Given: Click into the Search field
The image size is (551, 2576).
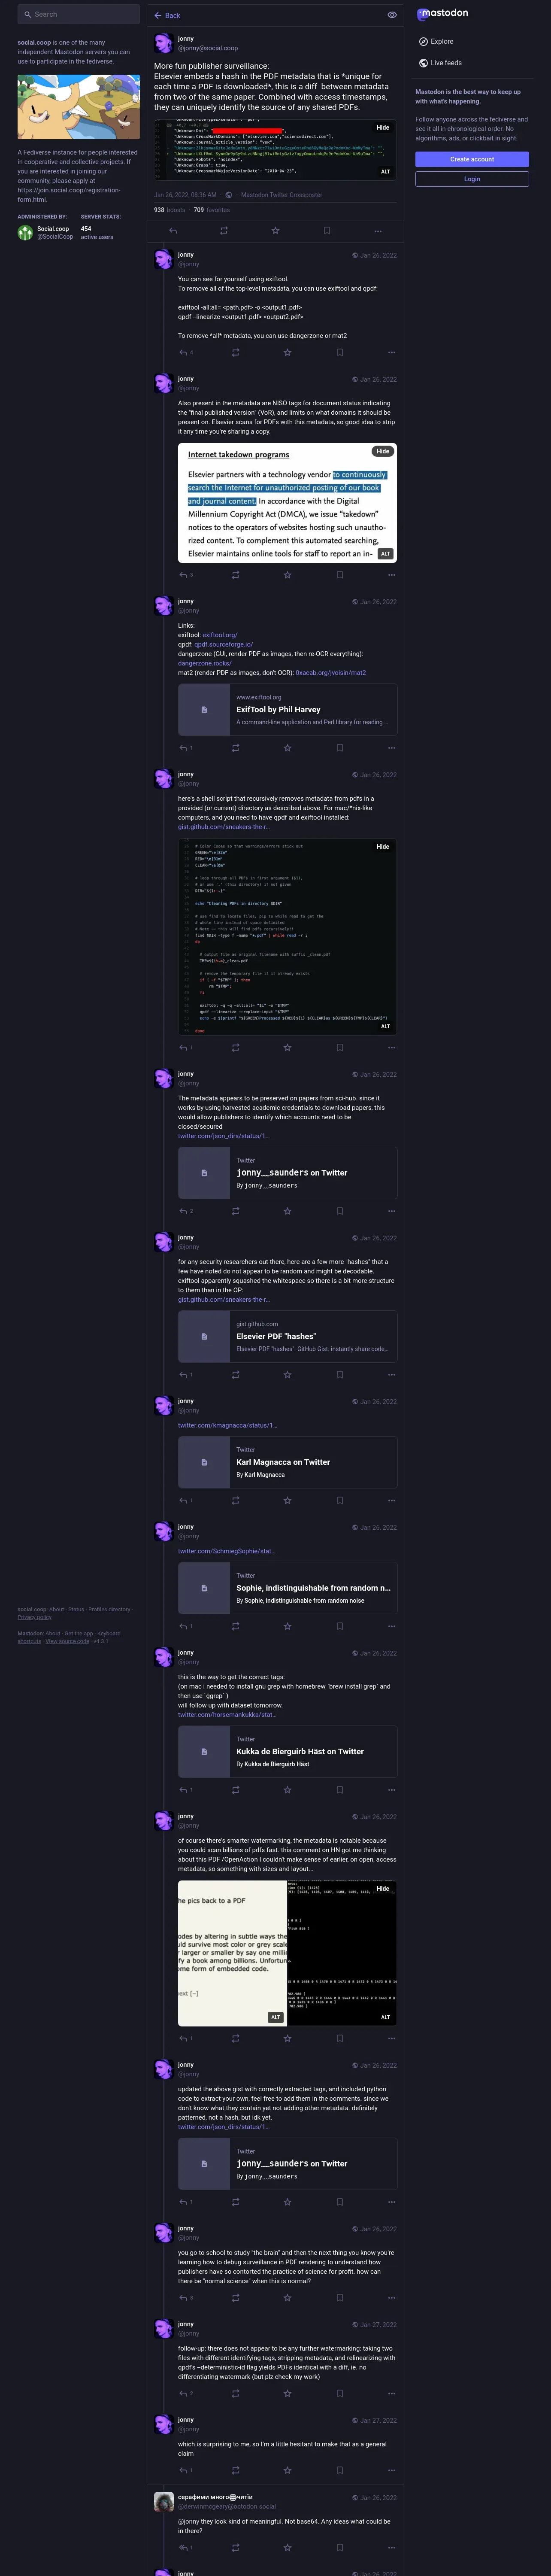Looking at the screenshot, I should 78,14.
